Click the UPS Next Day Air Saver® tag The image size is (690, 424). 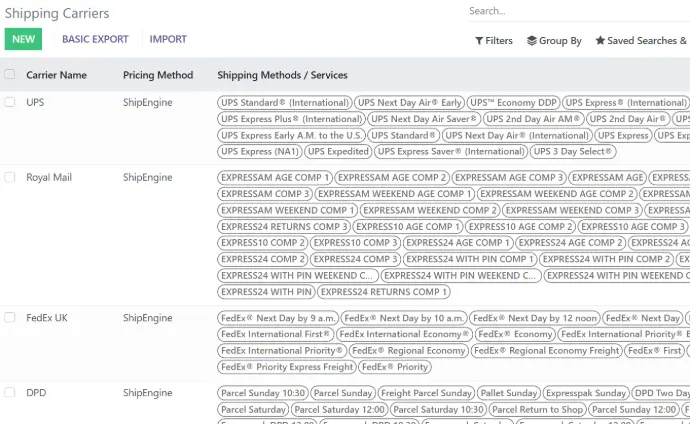click(x=423, y=119)
